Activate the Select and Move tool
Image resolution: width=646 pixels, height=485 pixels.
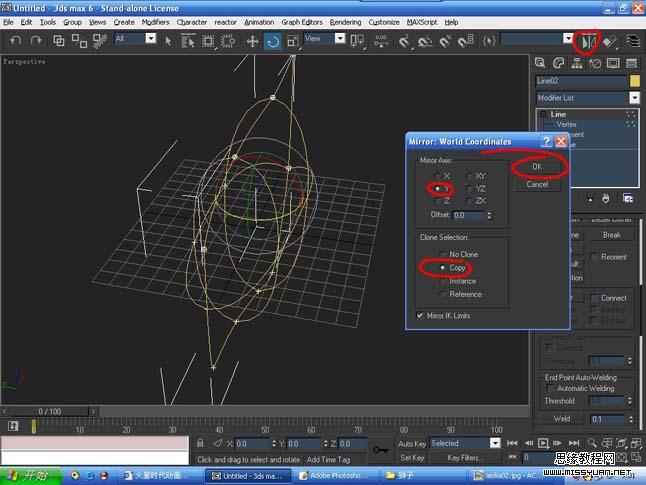(x=252, y=41)
